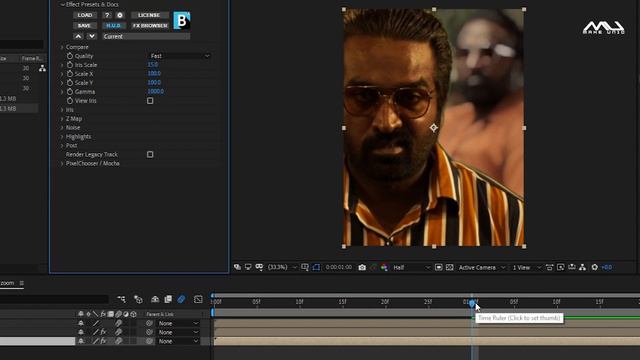The height and width of the screenshot is (360, 640).
Task: Click the Boris FX B logo
Action: [x=182, y=20]
